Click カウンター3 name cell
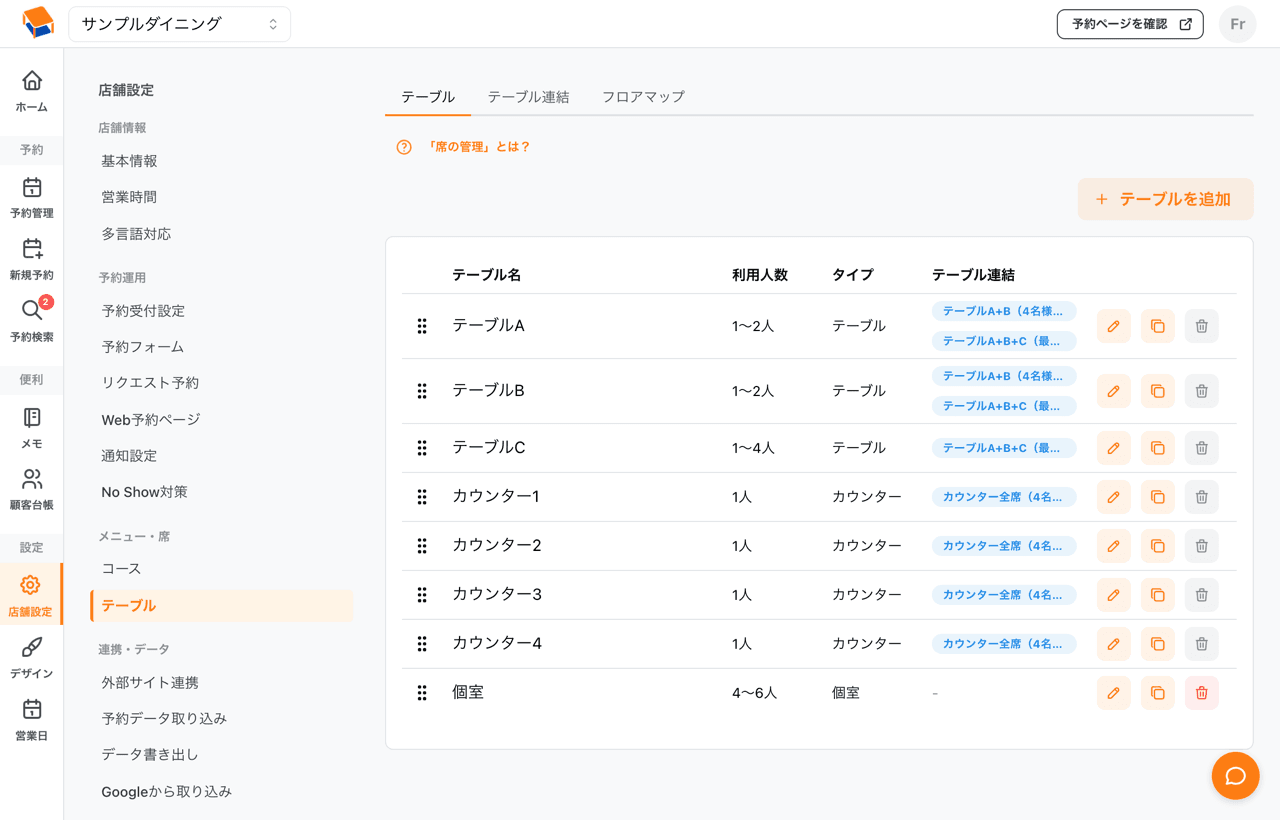The width and height of the screenshot is (1280, 820). (497, 595)
